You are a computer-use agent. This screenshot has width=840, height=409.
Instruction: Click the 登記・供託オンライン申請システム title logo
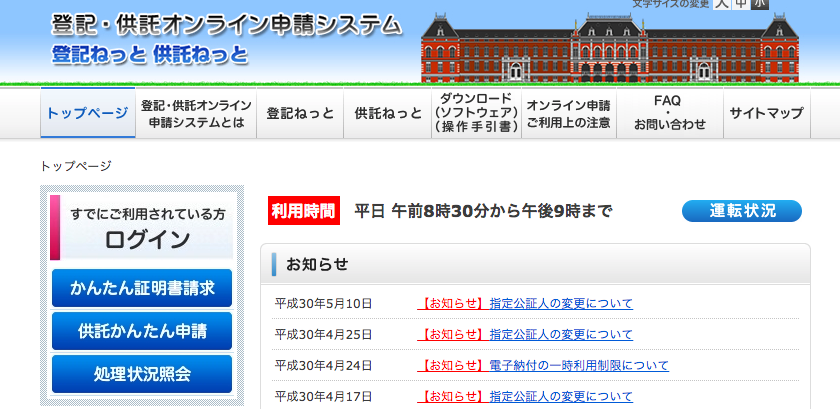pyautogui.click(x=226, y=25)
